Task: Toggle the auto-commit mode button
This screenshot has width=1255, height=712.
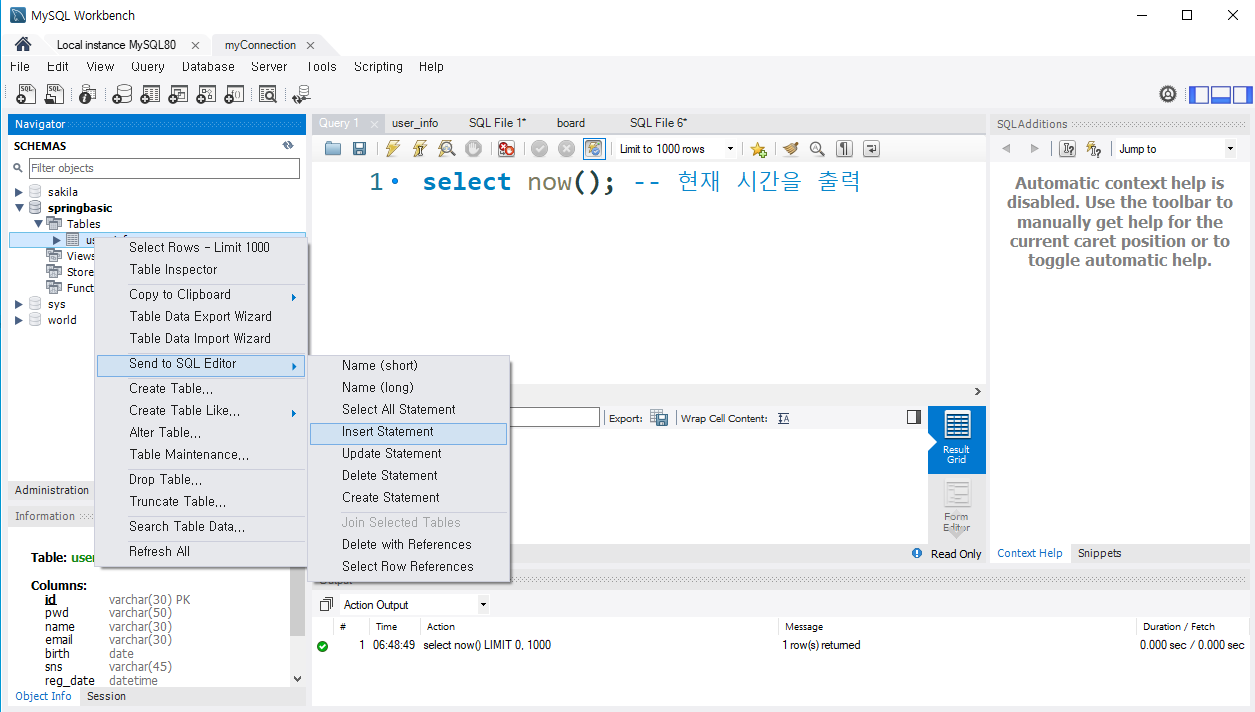Action: click(x=594, y=148)
